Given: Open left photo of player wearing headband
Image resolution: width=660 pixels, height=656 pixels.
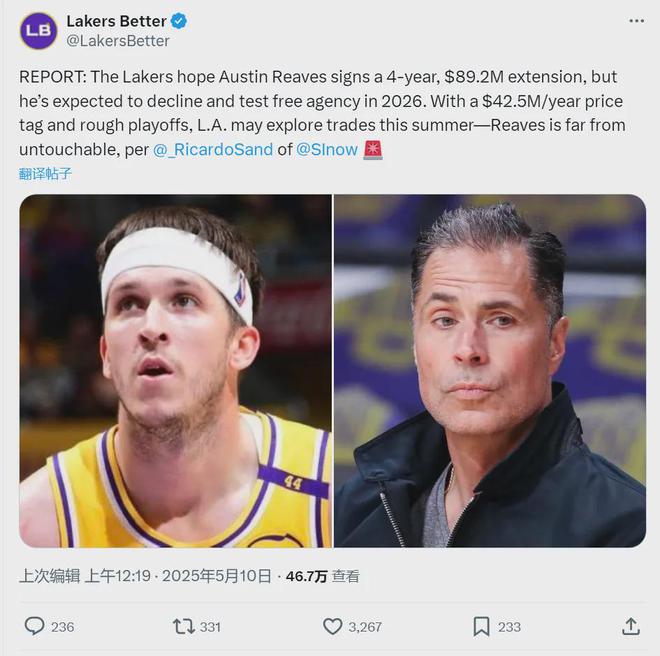Looking at the screenshot, I should (175, 370).
